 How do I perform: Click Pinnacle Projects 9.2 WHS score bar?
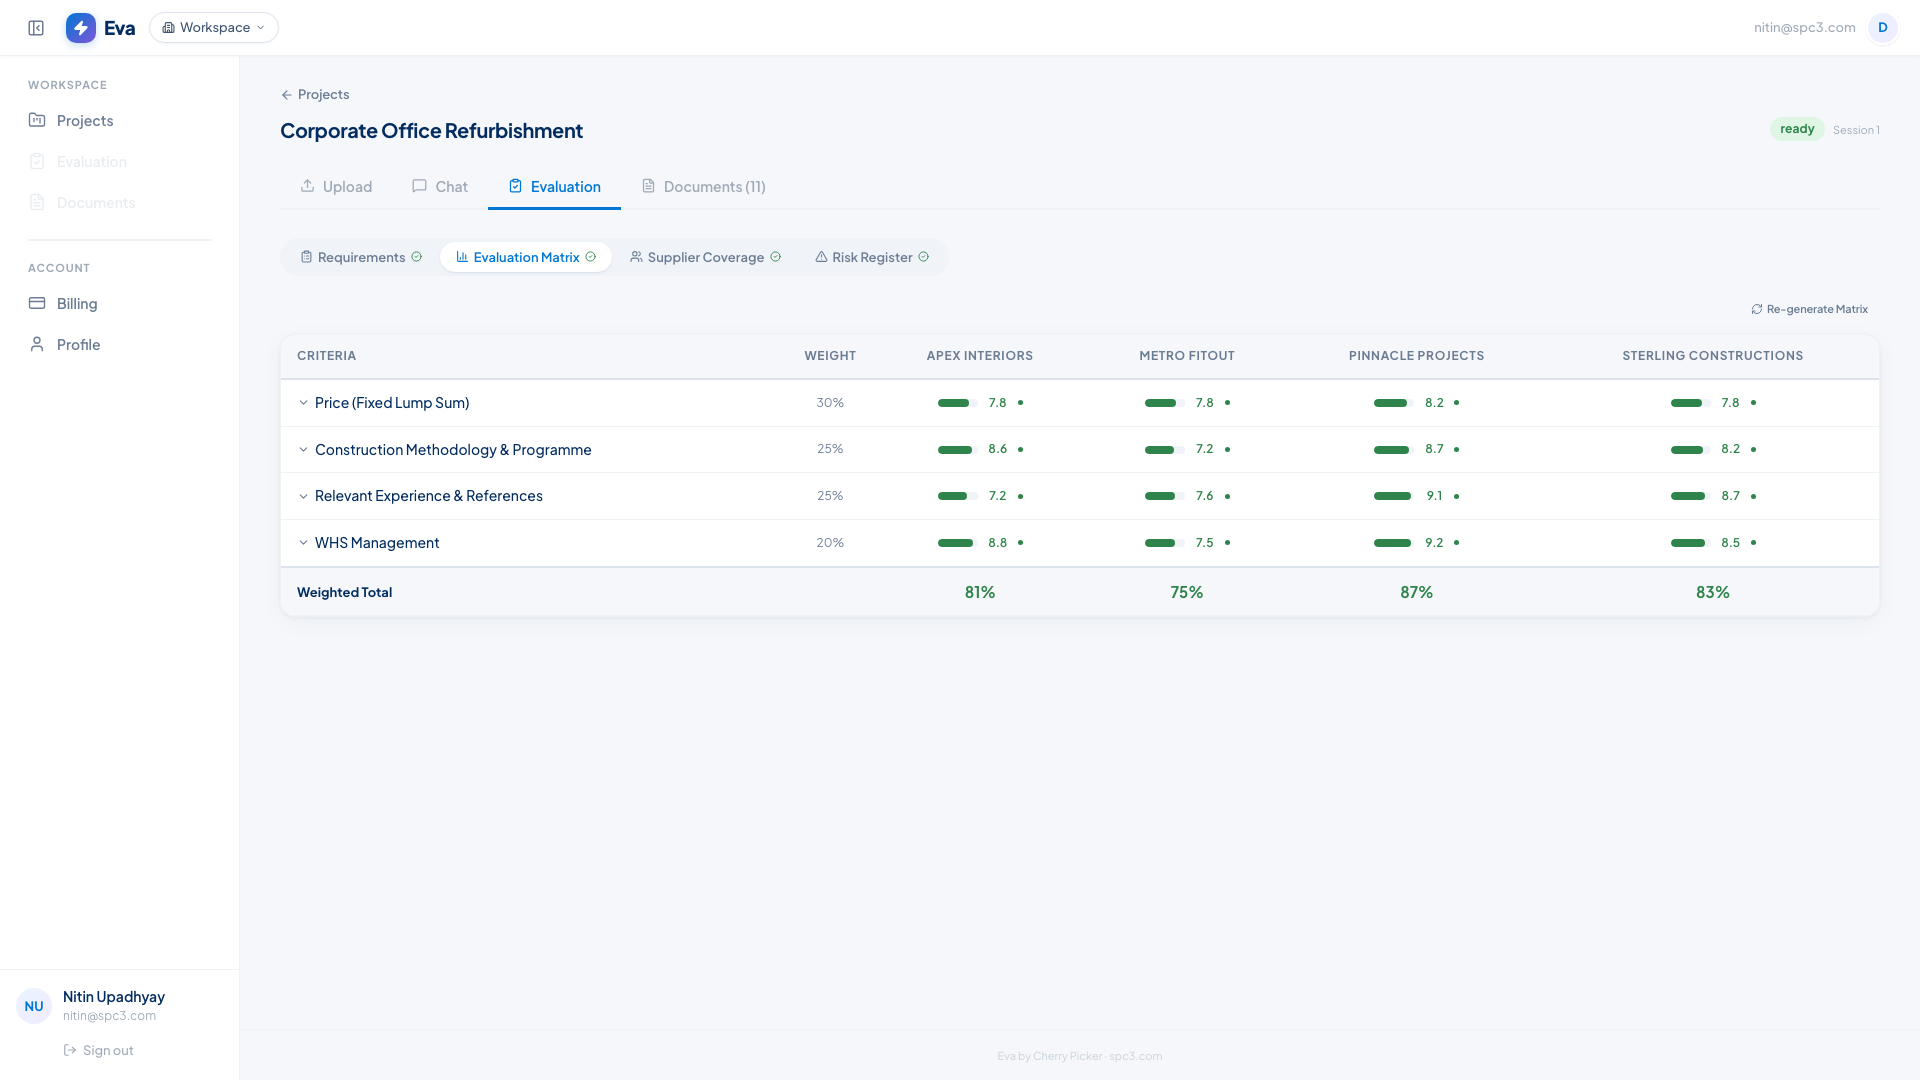[x=1392, y=543]
